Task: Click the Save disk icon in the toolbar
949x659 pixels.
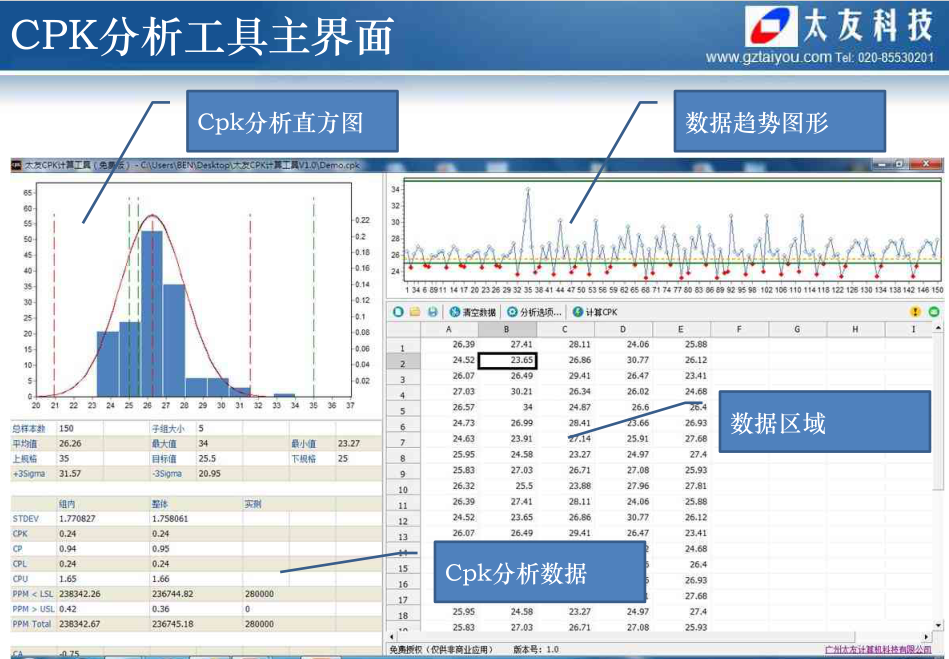Action: 432,312
